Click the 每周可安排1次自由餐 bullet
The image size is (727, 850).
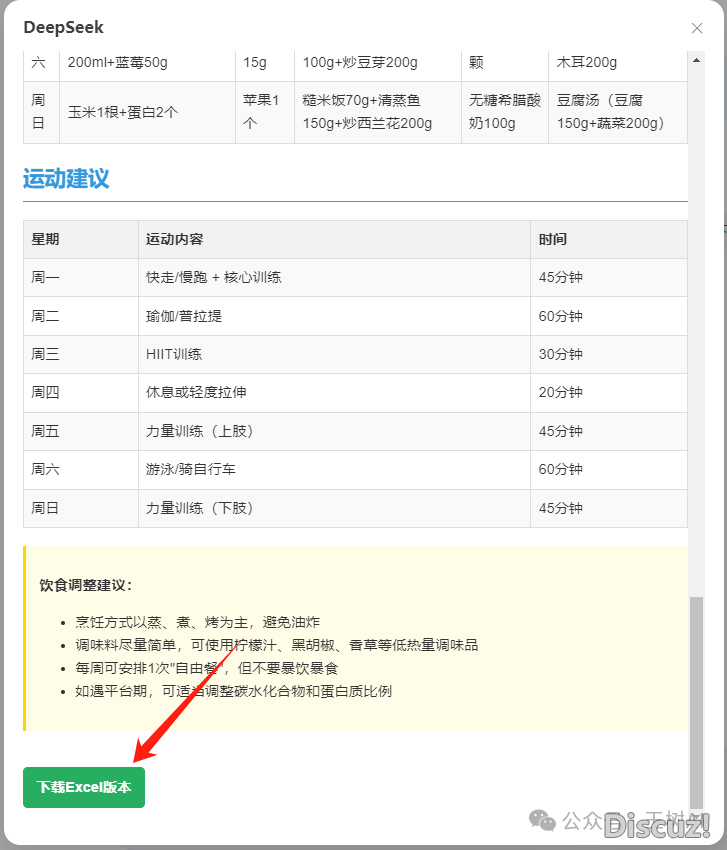pos(207,668)
